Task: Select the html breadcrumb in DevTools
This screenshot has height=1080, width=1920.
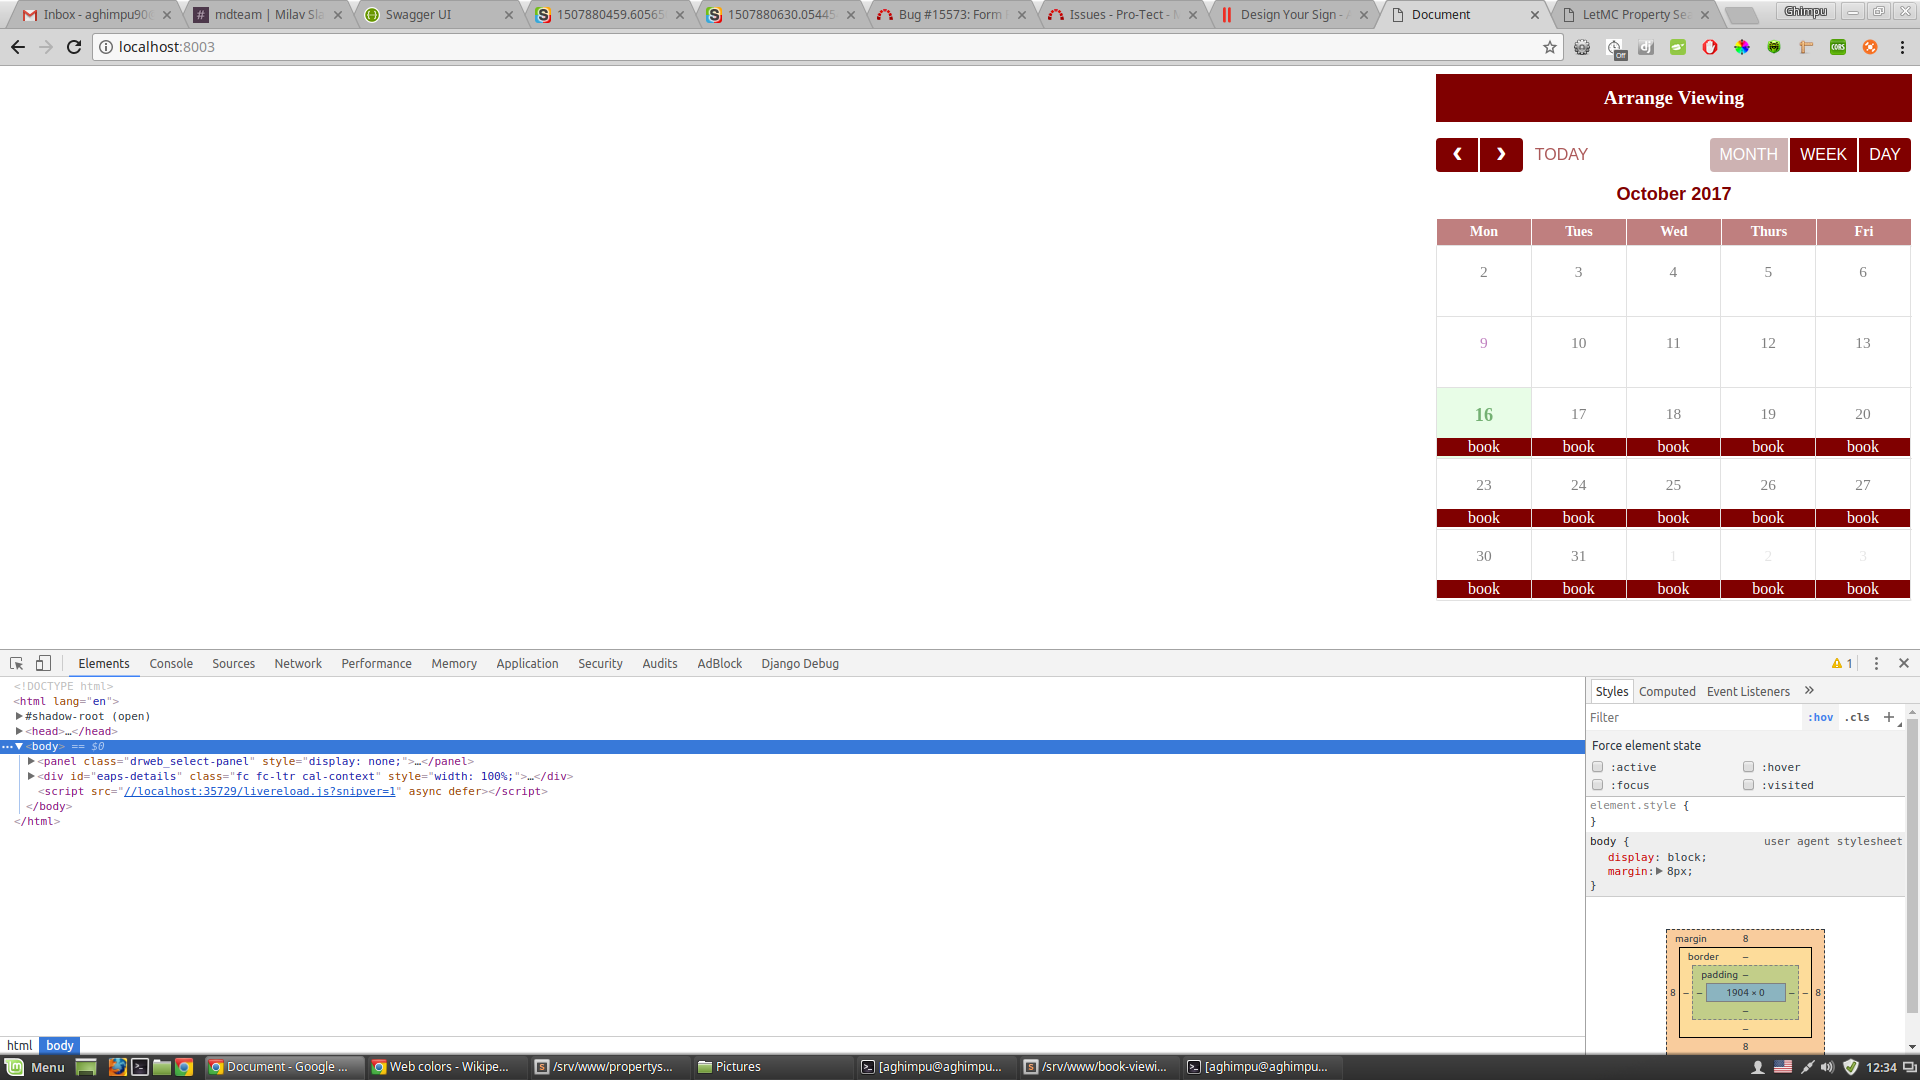Action: (x=20, y=1045)
